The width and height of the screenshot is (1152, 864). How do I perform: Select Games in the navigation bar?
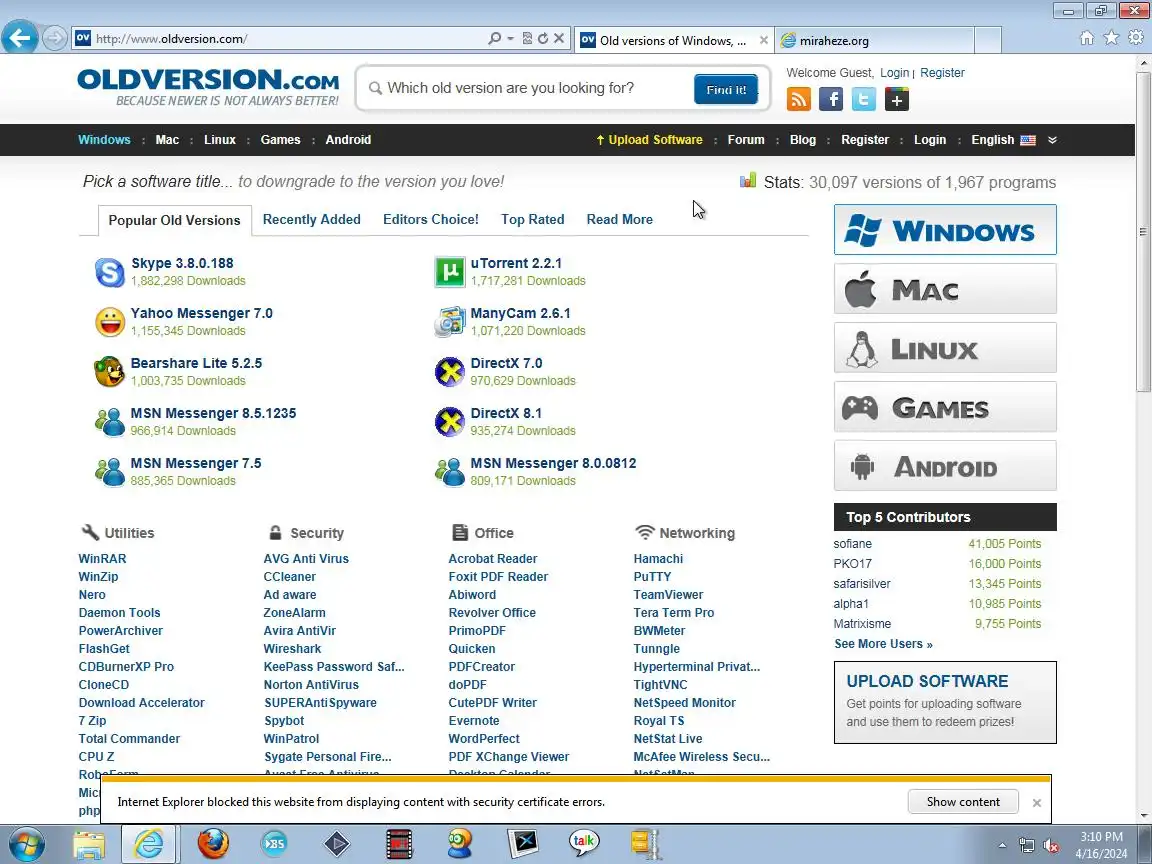tap(280, 140)
